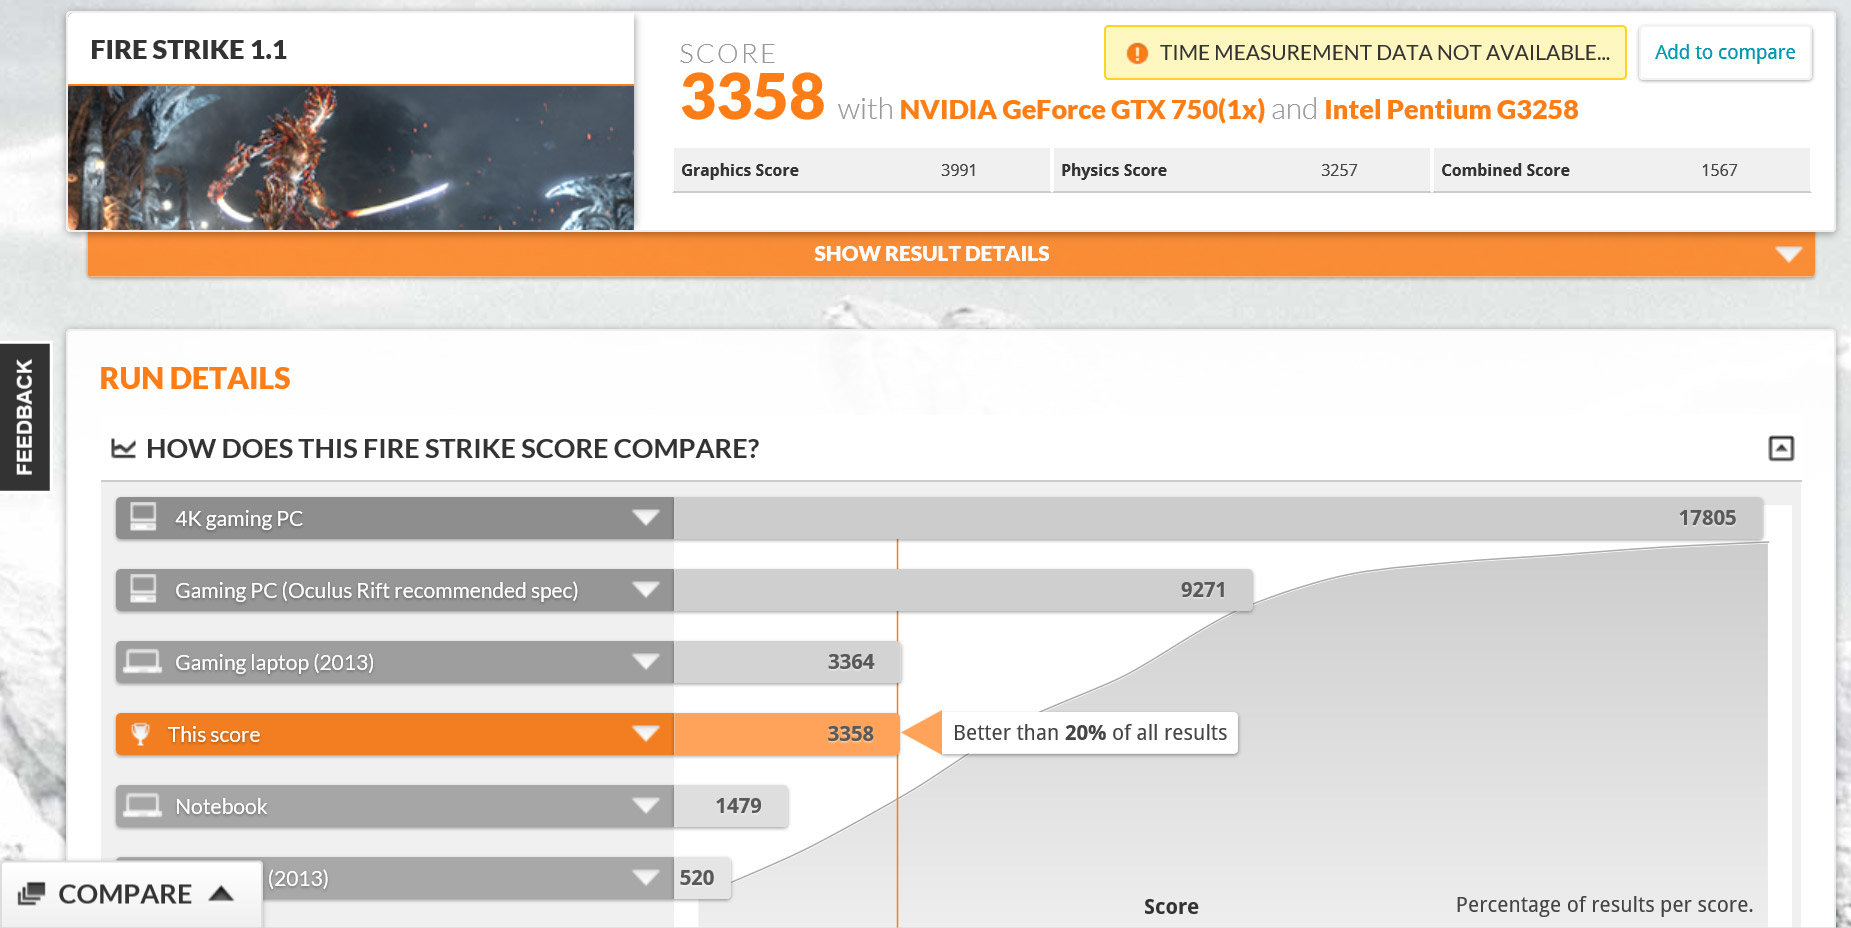
Task: Click the Physics Score label
Action: 1114,170
